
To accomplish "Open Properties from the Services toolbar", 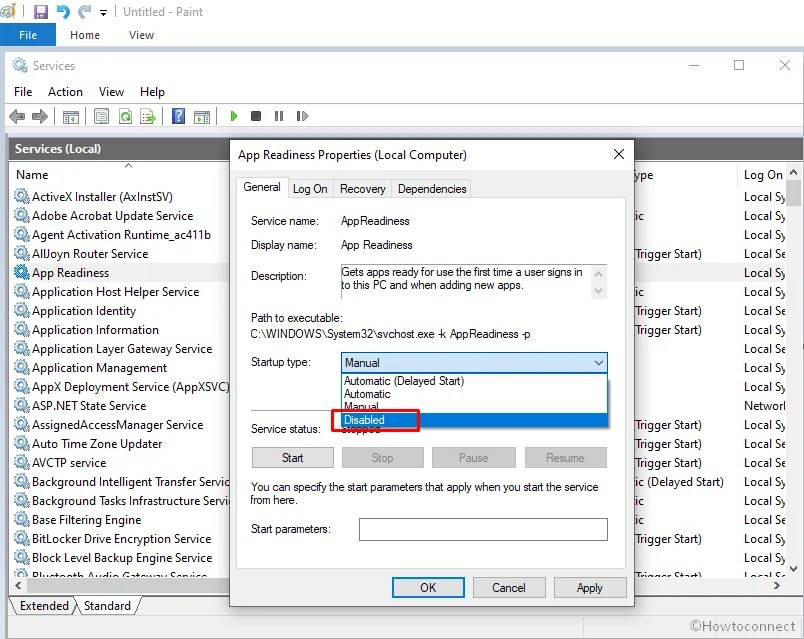I will tap(101, 116).
